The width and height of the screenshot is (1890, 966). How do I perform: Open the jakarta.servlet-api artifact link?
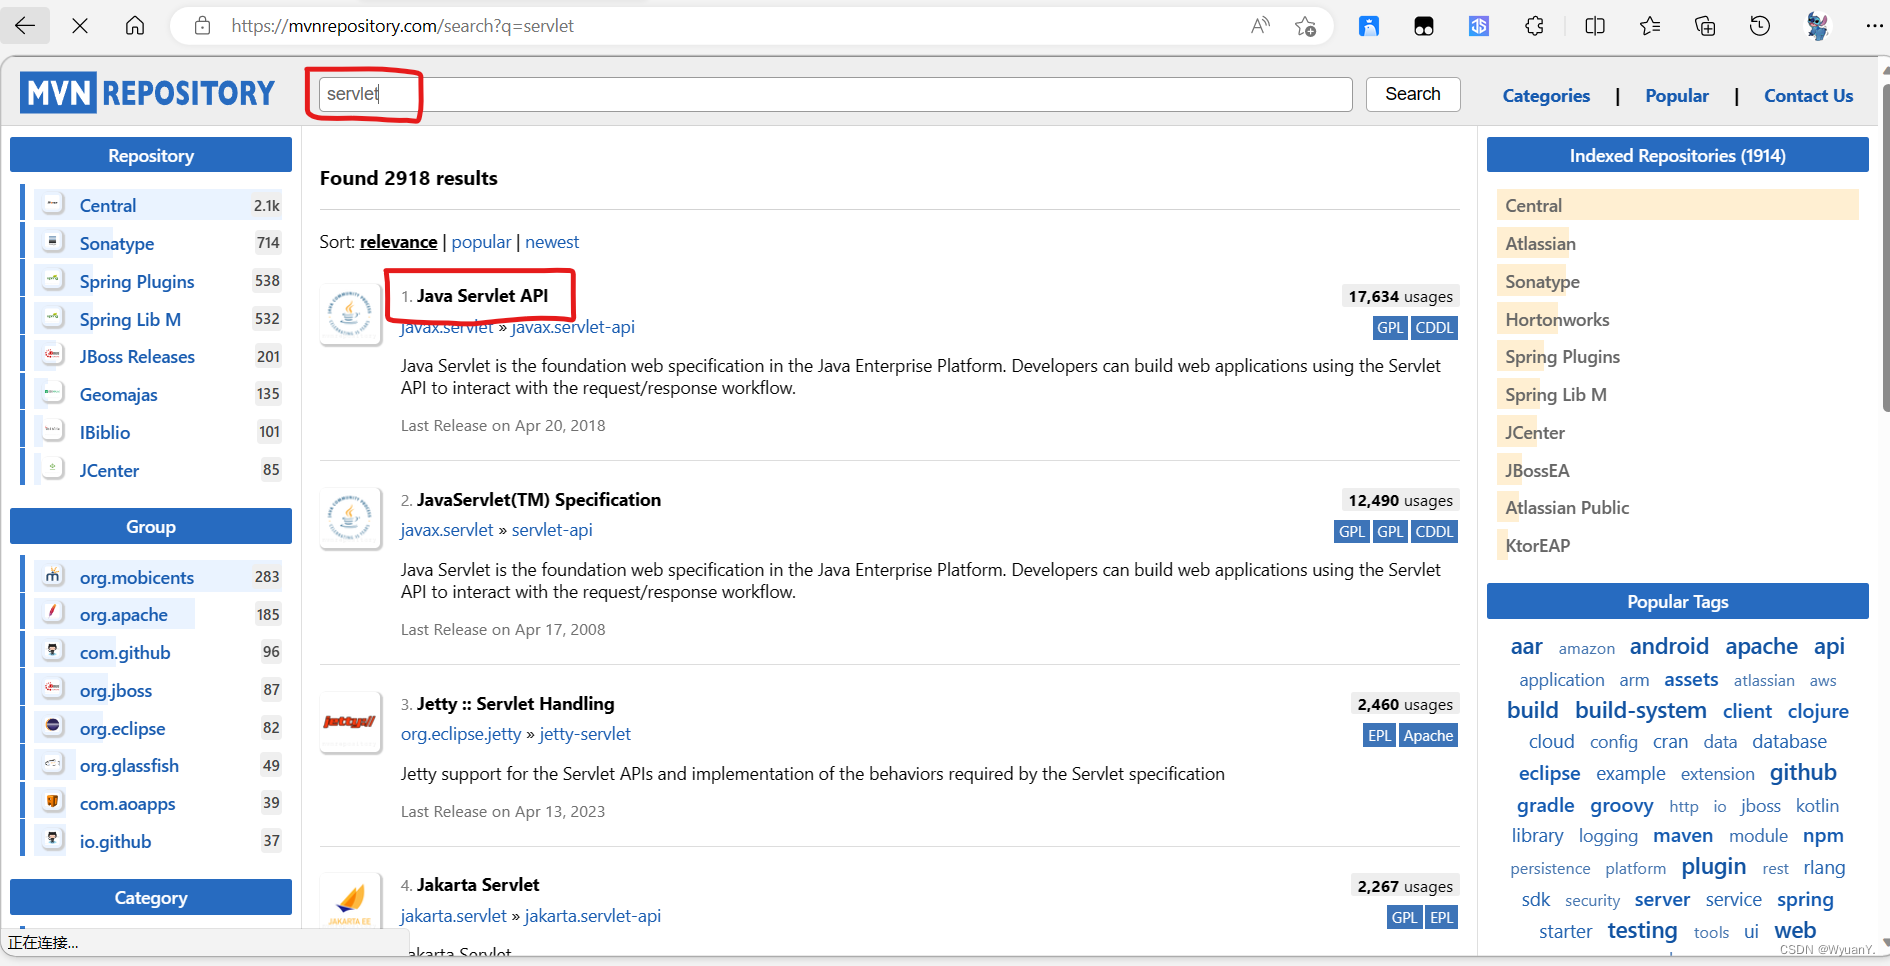[593, 916]
